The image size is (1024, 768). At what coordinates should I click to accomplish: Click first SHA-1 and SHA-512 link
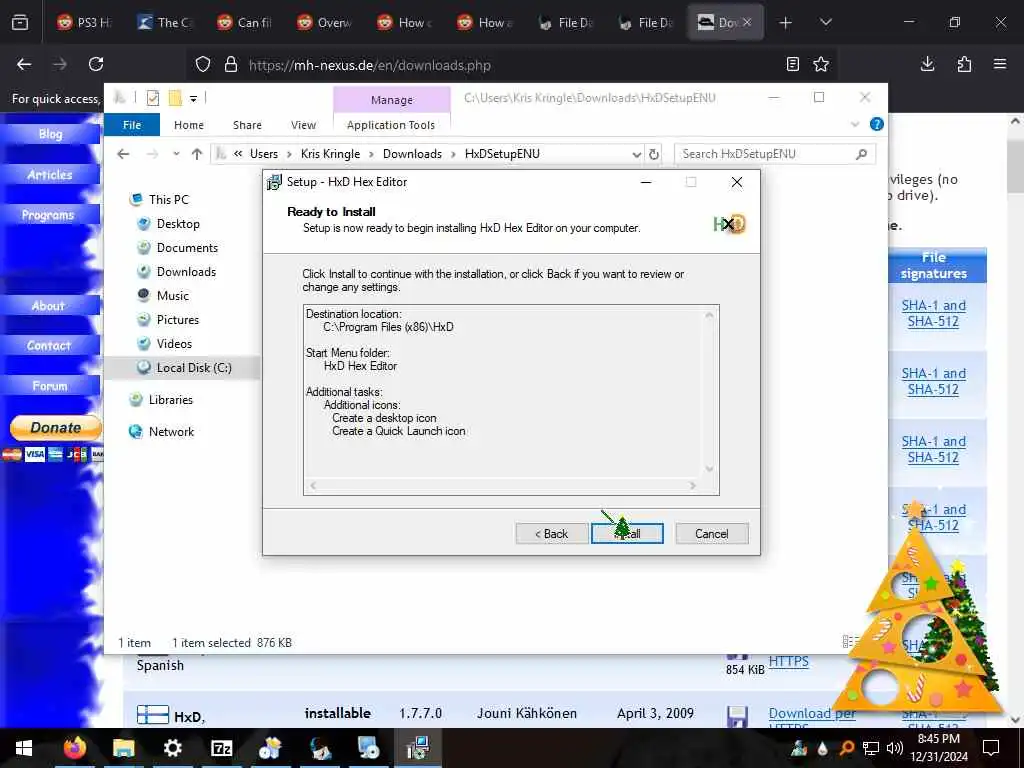(933, 313)
